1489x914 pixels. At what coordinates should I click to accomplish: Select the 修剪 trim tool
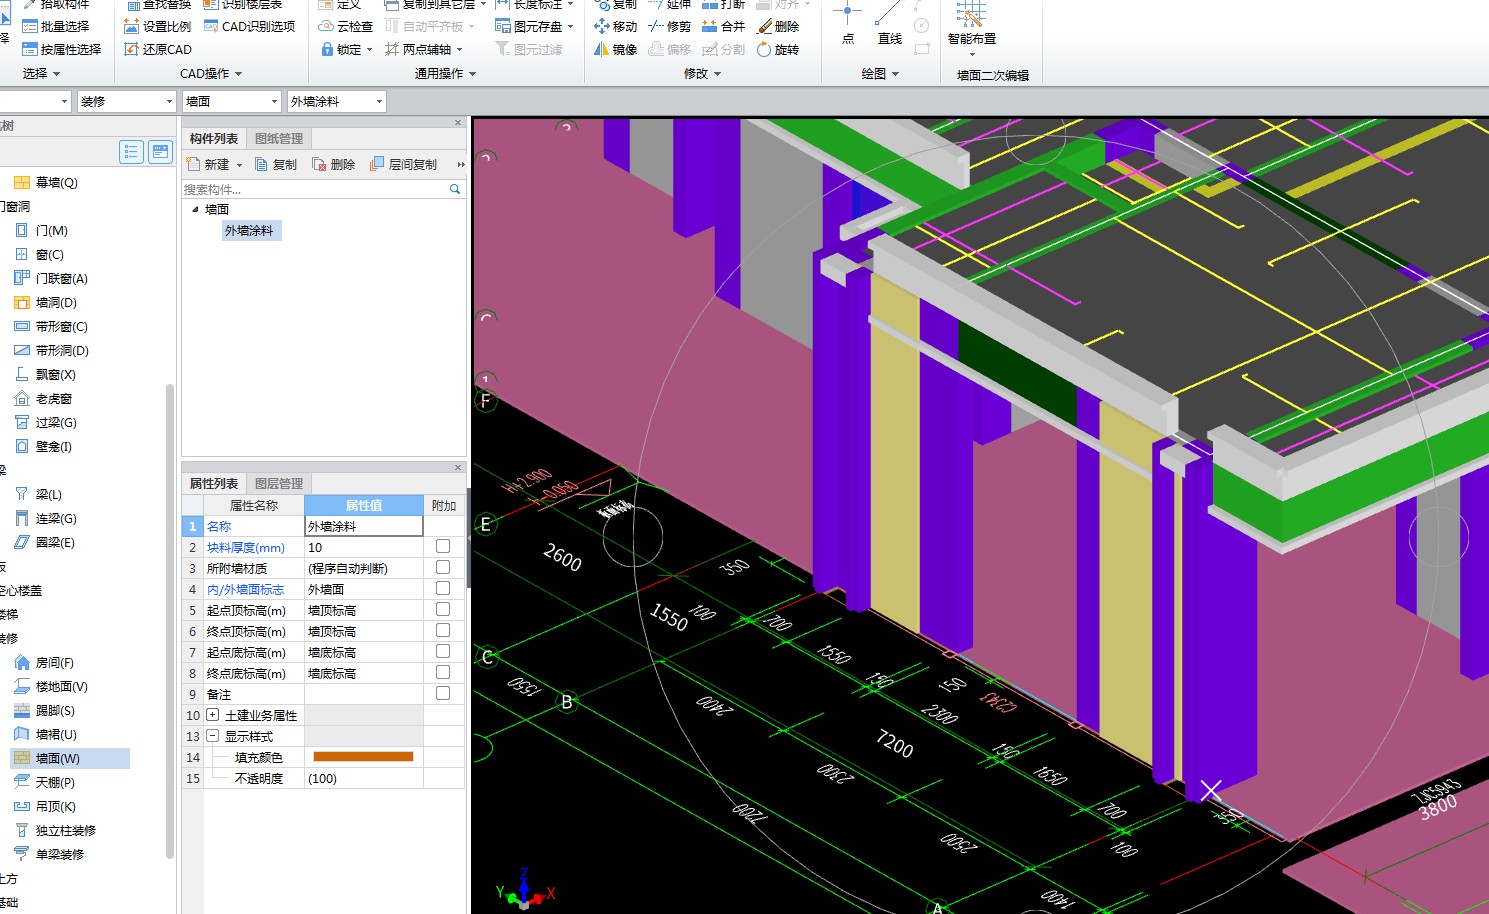[x=669, y=27]
